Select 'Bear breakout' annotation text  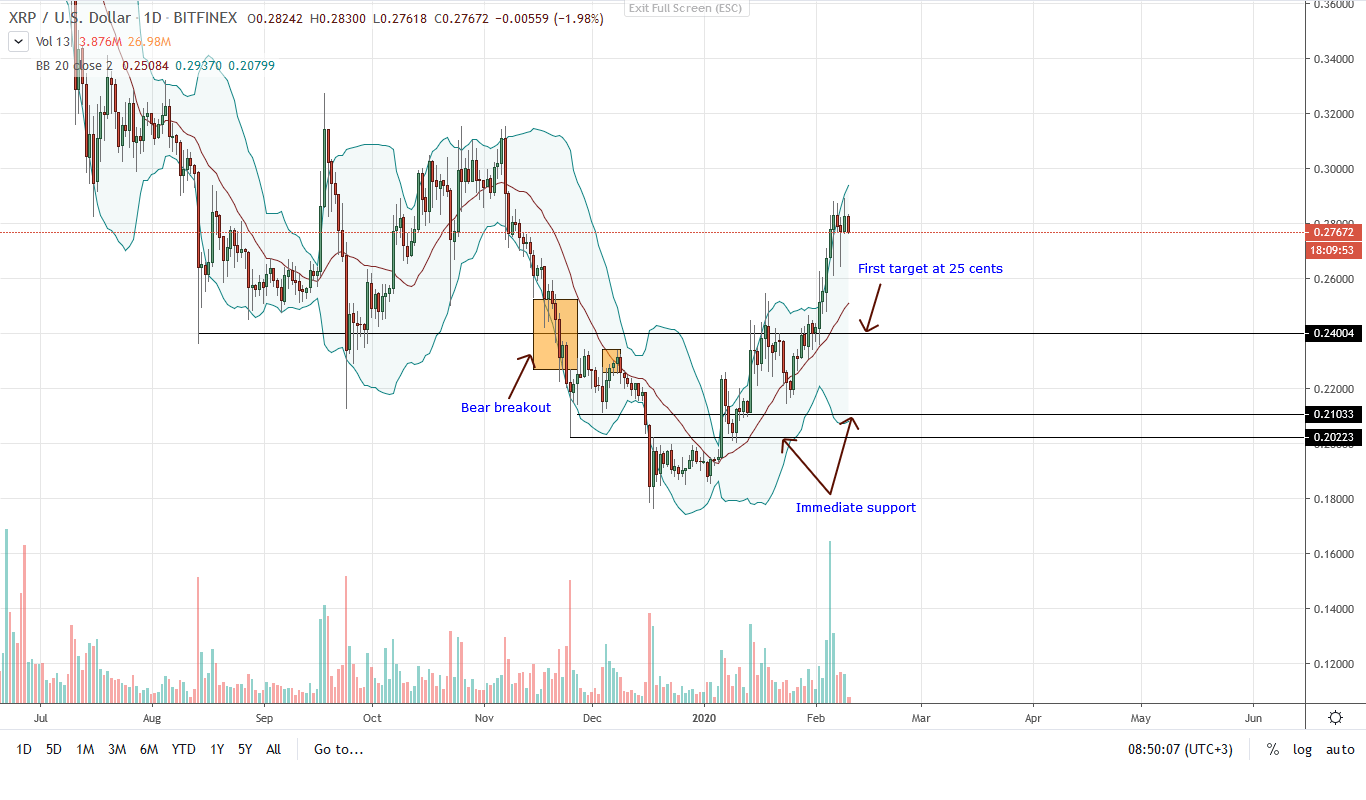pos(506,408)
